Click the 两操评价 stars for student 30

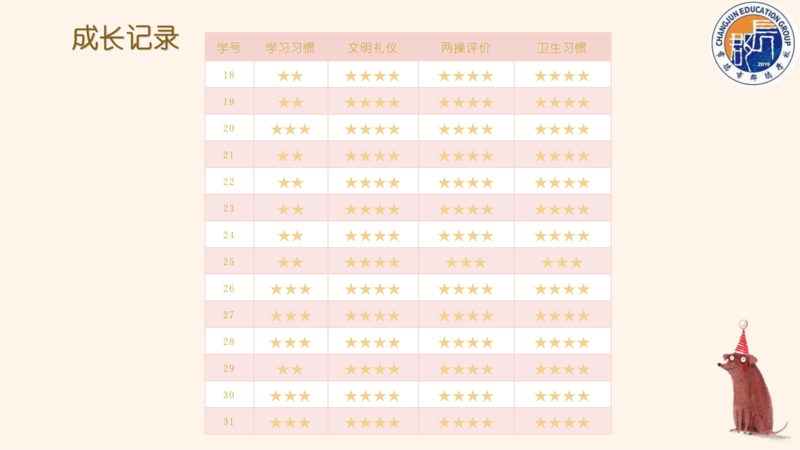coord(466,396)
